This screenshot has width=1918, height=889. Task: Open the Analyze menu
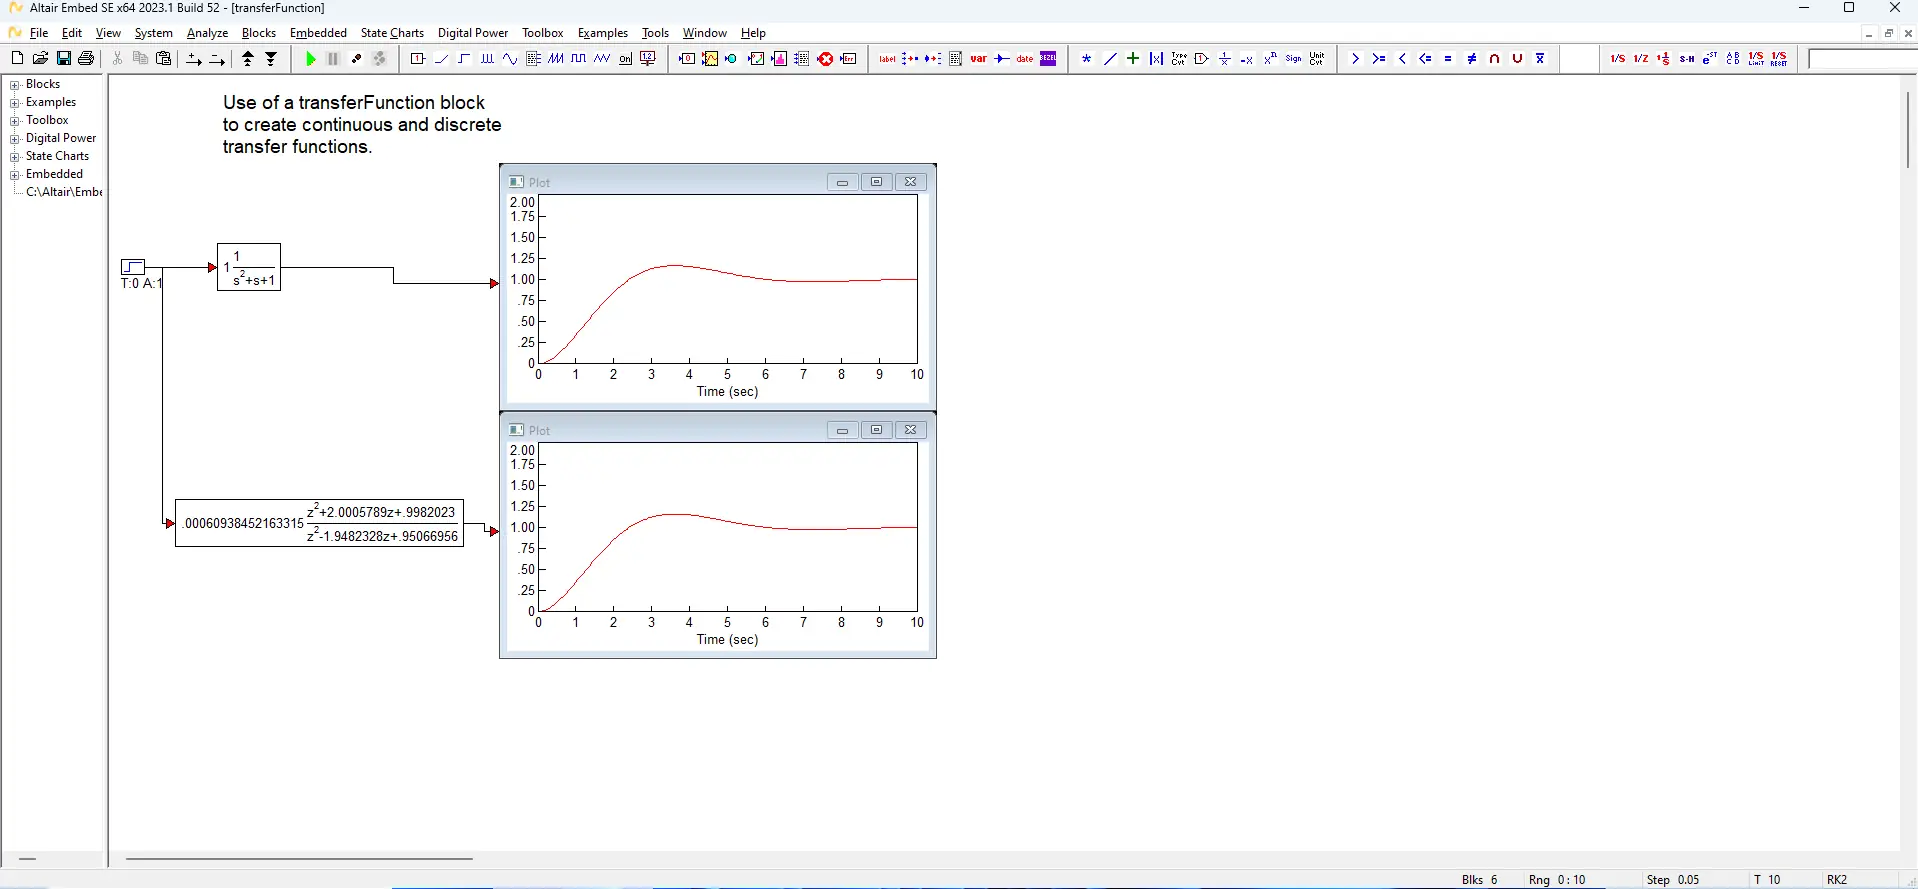click(x=208, y=33)
